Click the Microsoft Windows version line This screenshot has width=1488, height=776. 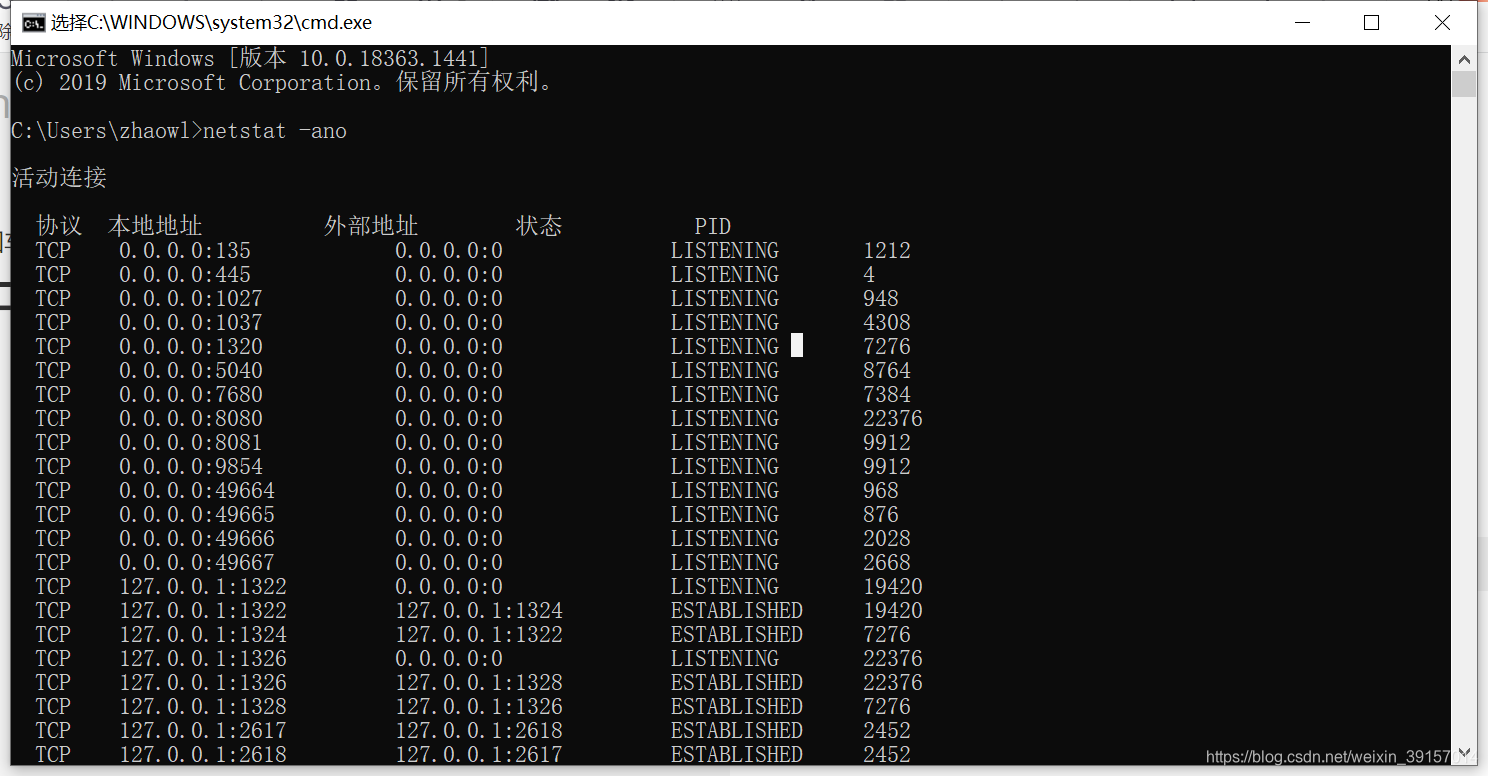pyautogui.click(x=251, y=58)
